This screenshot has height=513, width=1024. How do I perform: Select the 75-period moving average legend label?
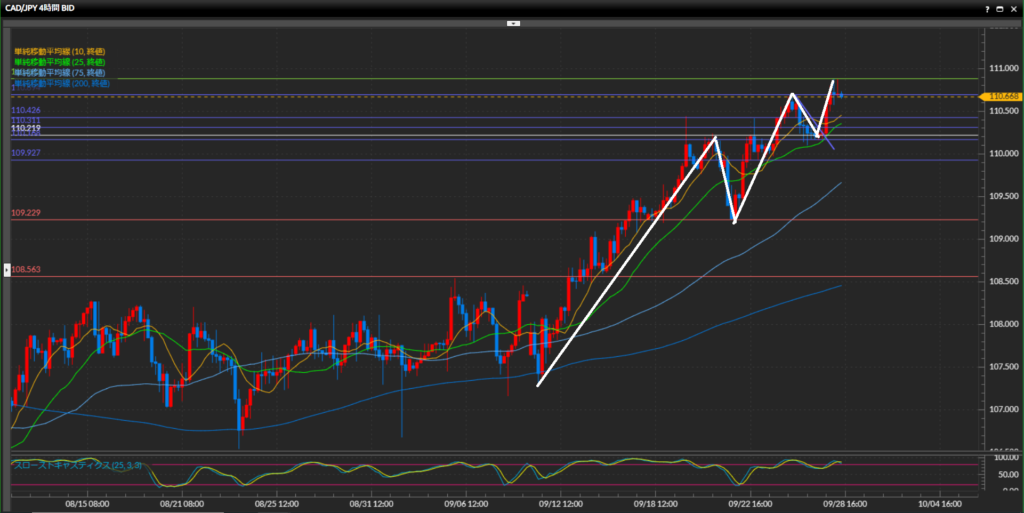click(60, 73)
